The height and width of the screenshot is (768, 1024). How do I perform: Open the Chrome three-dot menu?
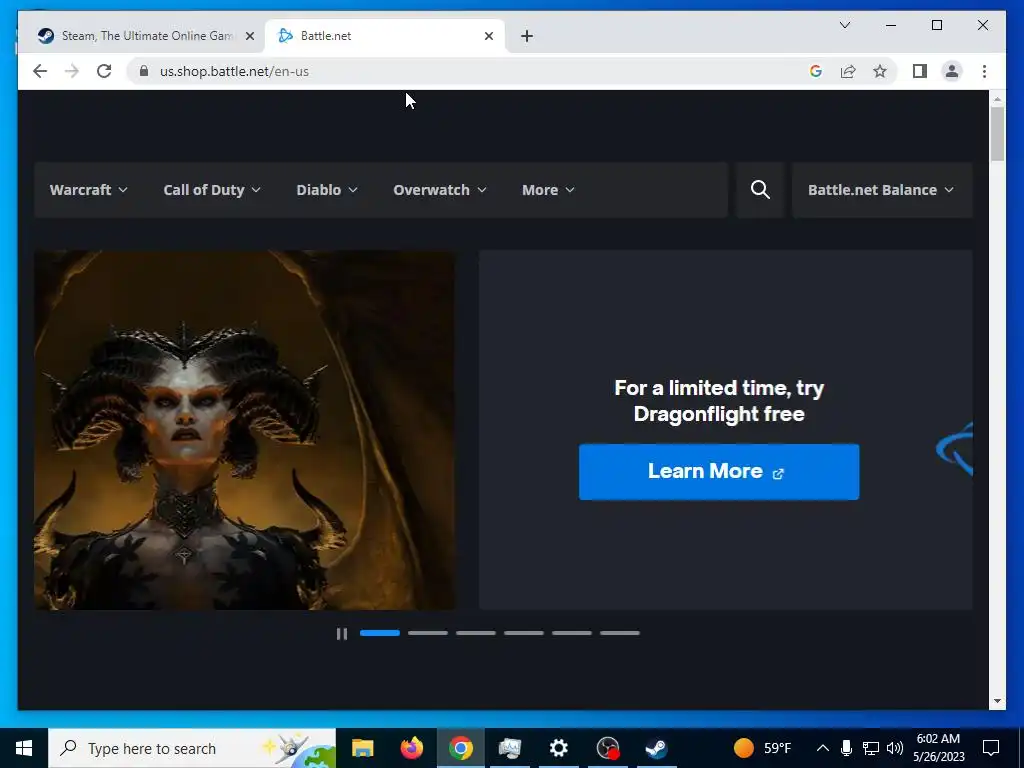(984, 71)
